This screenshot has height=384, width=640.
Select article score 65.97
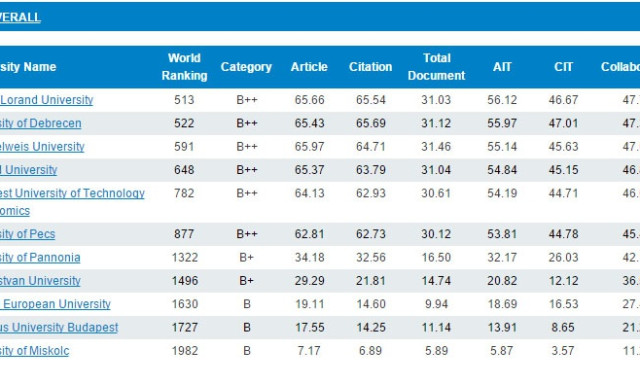click(x=309, y=146)
